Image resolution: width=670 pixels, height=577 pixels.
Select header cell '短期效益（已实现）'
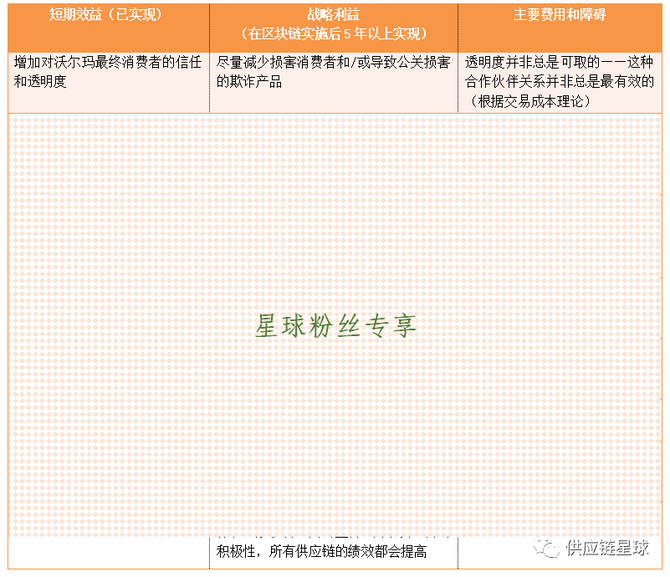[x=109, y=27]
